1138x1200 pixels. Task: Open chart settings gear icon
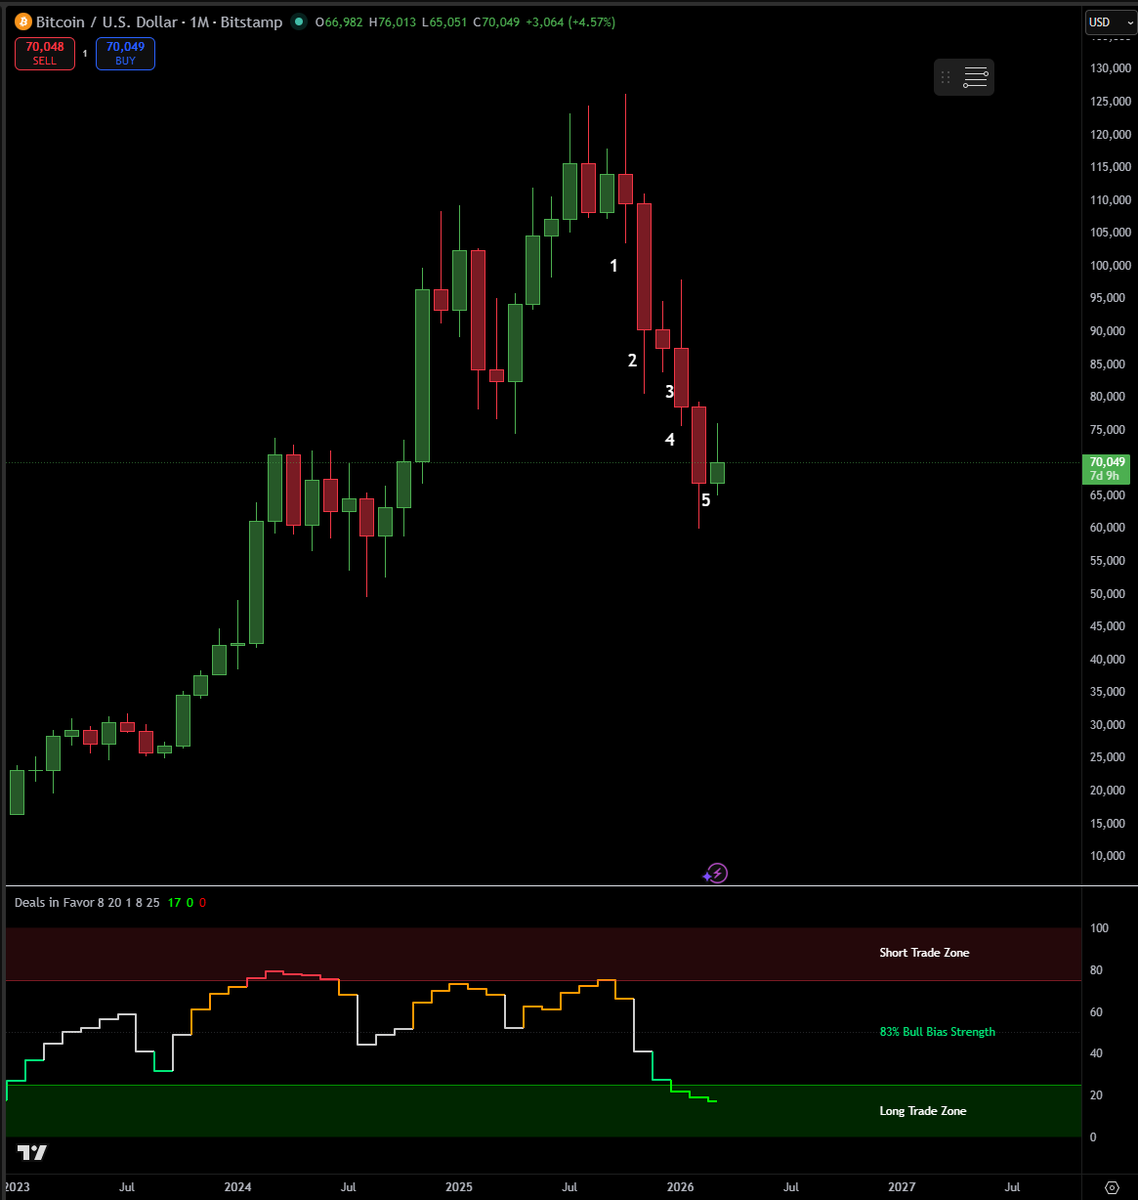point(1112,1187)
